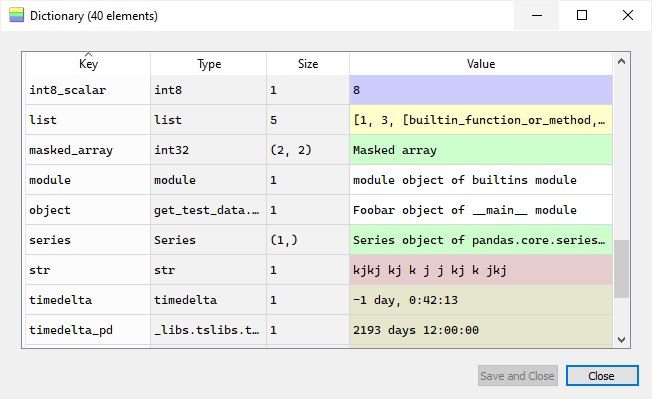This screenshot has height=399, width=652.
Task: Select the series key cell
Action: [88, 240]
